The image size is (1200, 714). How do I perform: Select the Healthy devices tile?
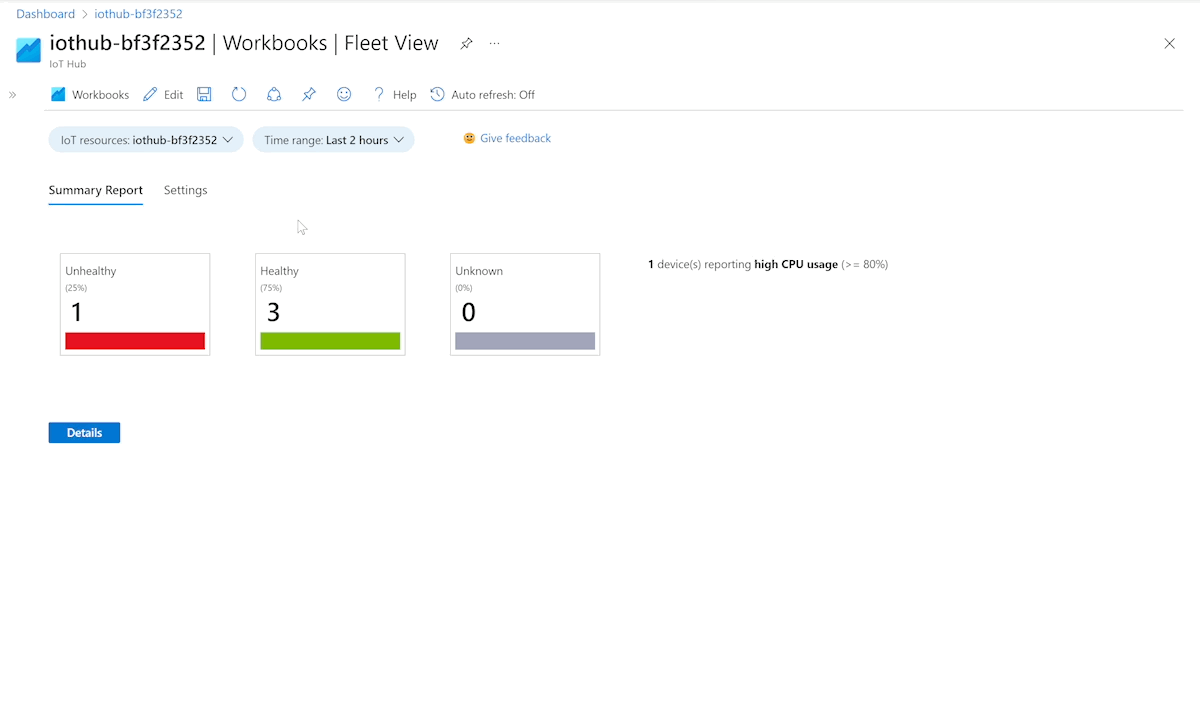tap(330, 304)
